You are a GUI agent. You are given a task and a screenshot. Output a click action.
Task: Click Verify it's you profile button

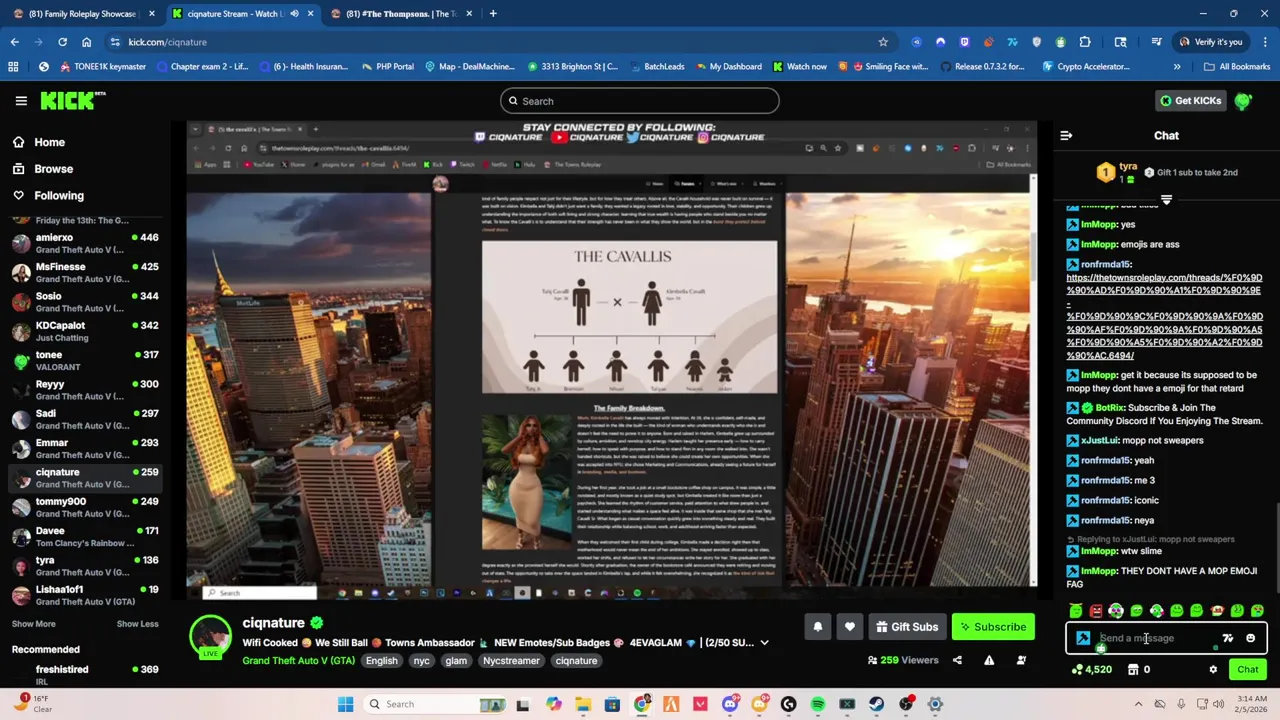click(x=1210, y=42)
